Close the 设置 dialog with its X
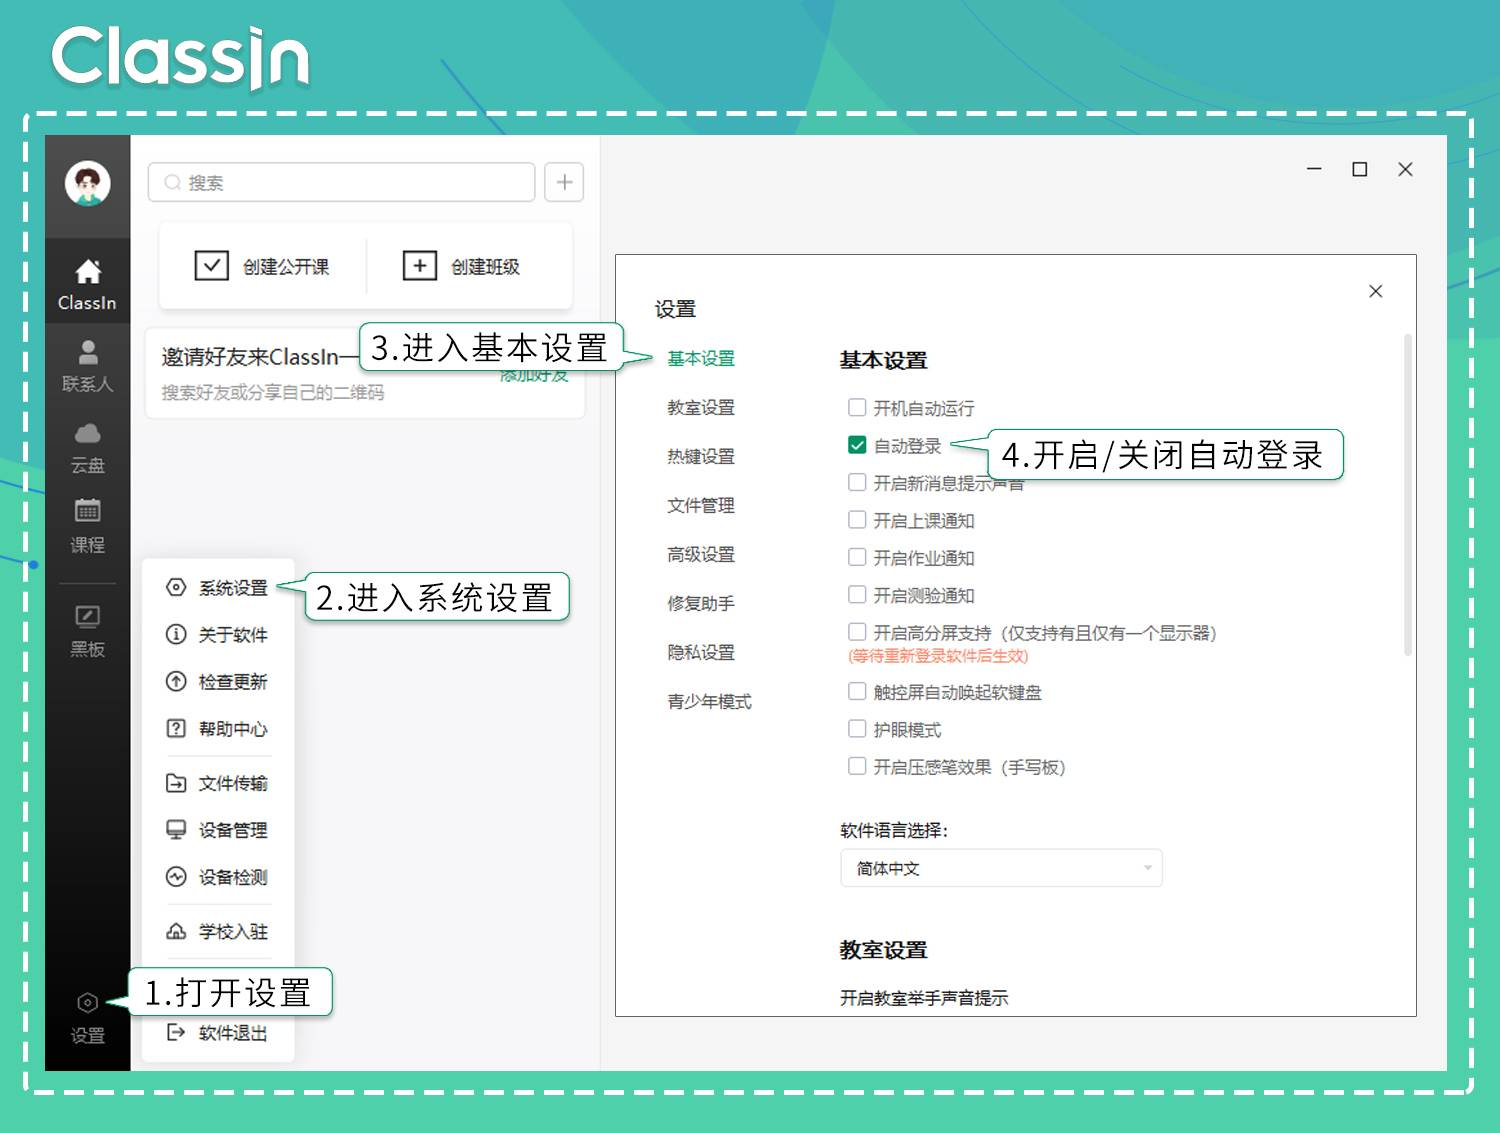Screen dimensions: 1500x1133 tap(1376, 291)
